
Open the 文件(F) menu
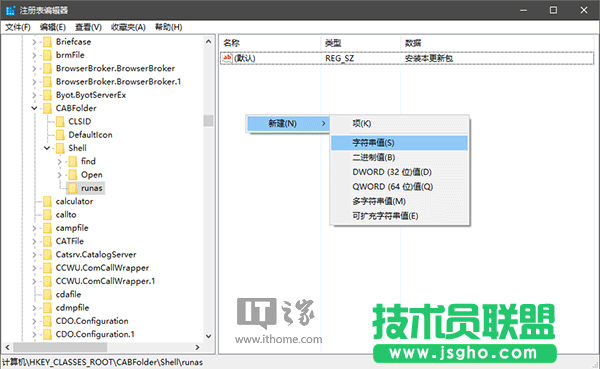tap(18, 27)
